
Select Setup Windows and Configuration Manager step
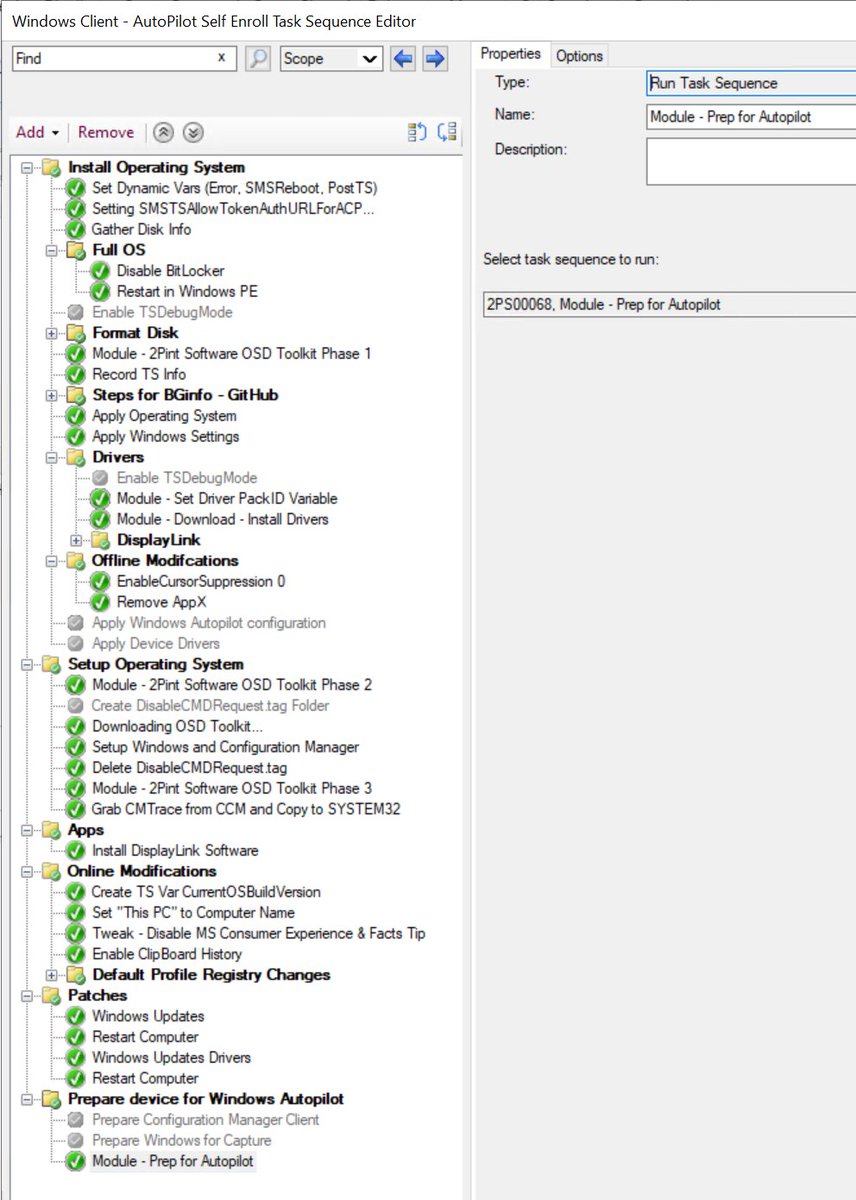(225, 747)
